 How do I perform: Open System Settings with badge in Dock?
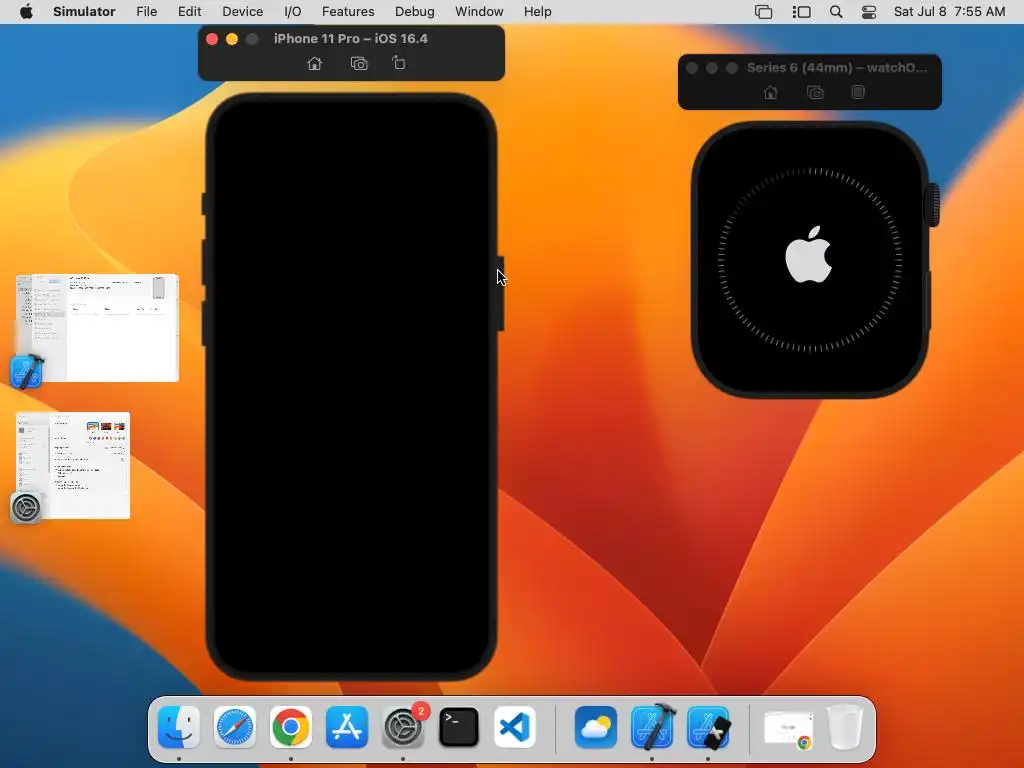pyautogui.click(x=403, y=727)
